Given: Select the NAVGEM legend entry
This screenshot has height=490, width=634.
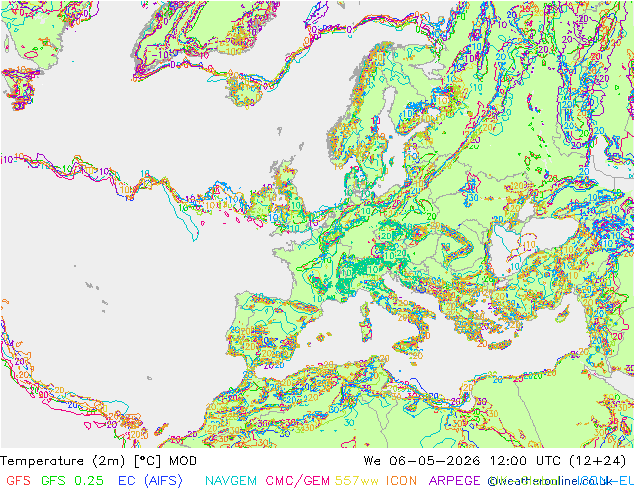Looking at the screenshot, I should click(x=231, y=480).
